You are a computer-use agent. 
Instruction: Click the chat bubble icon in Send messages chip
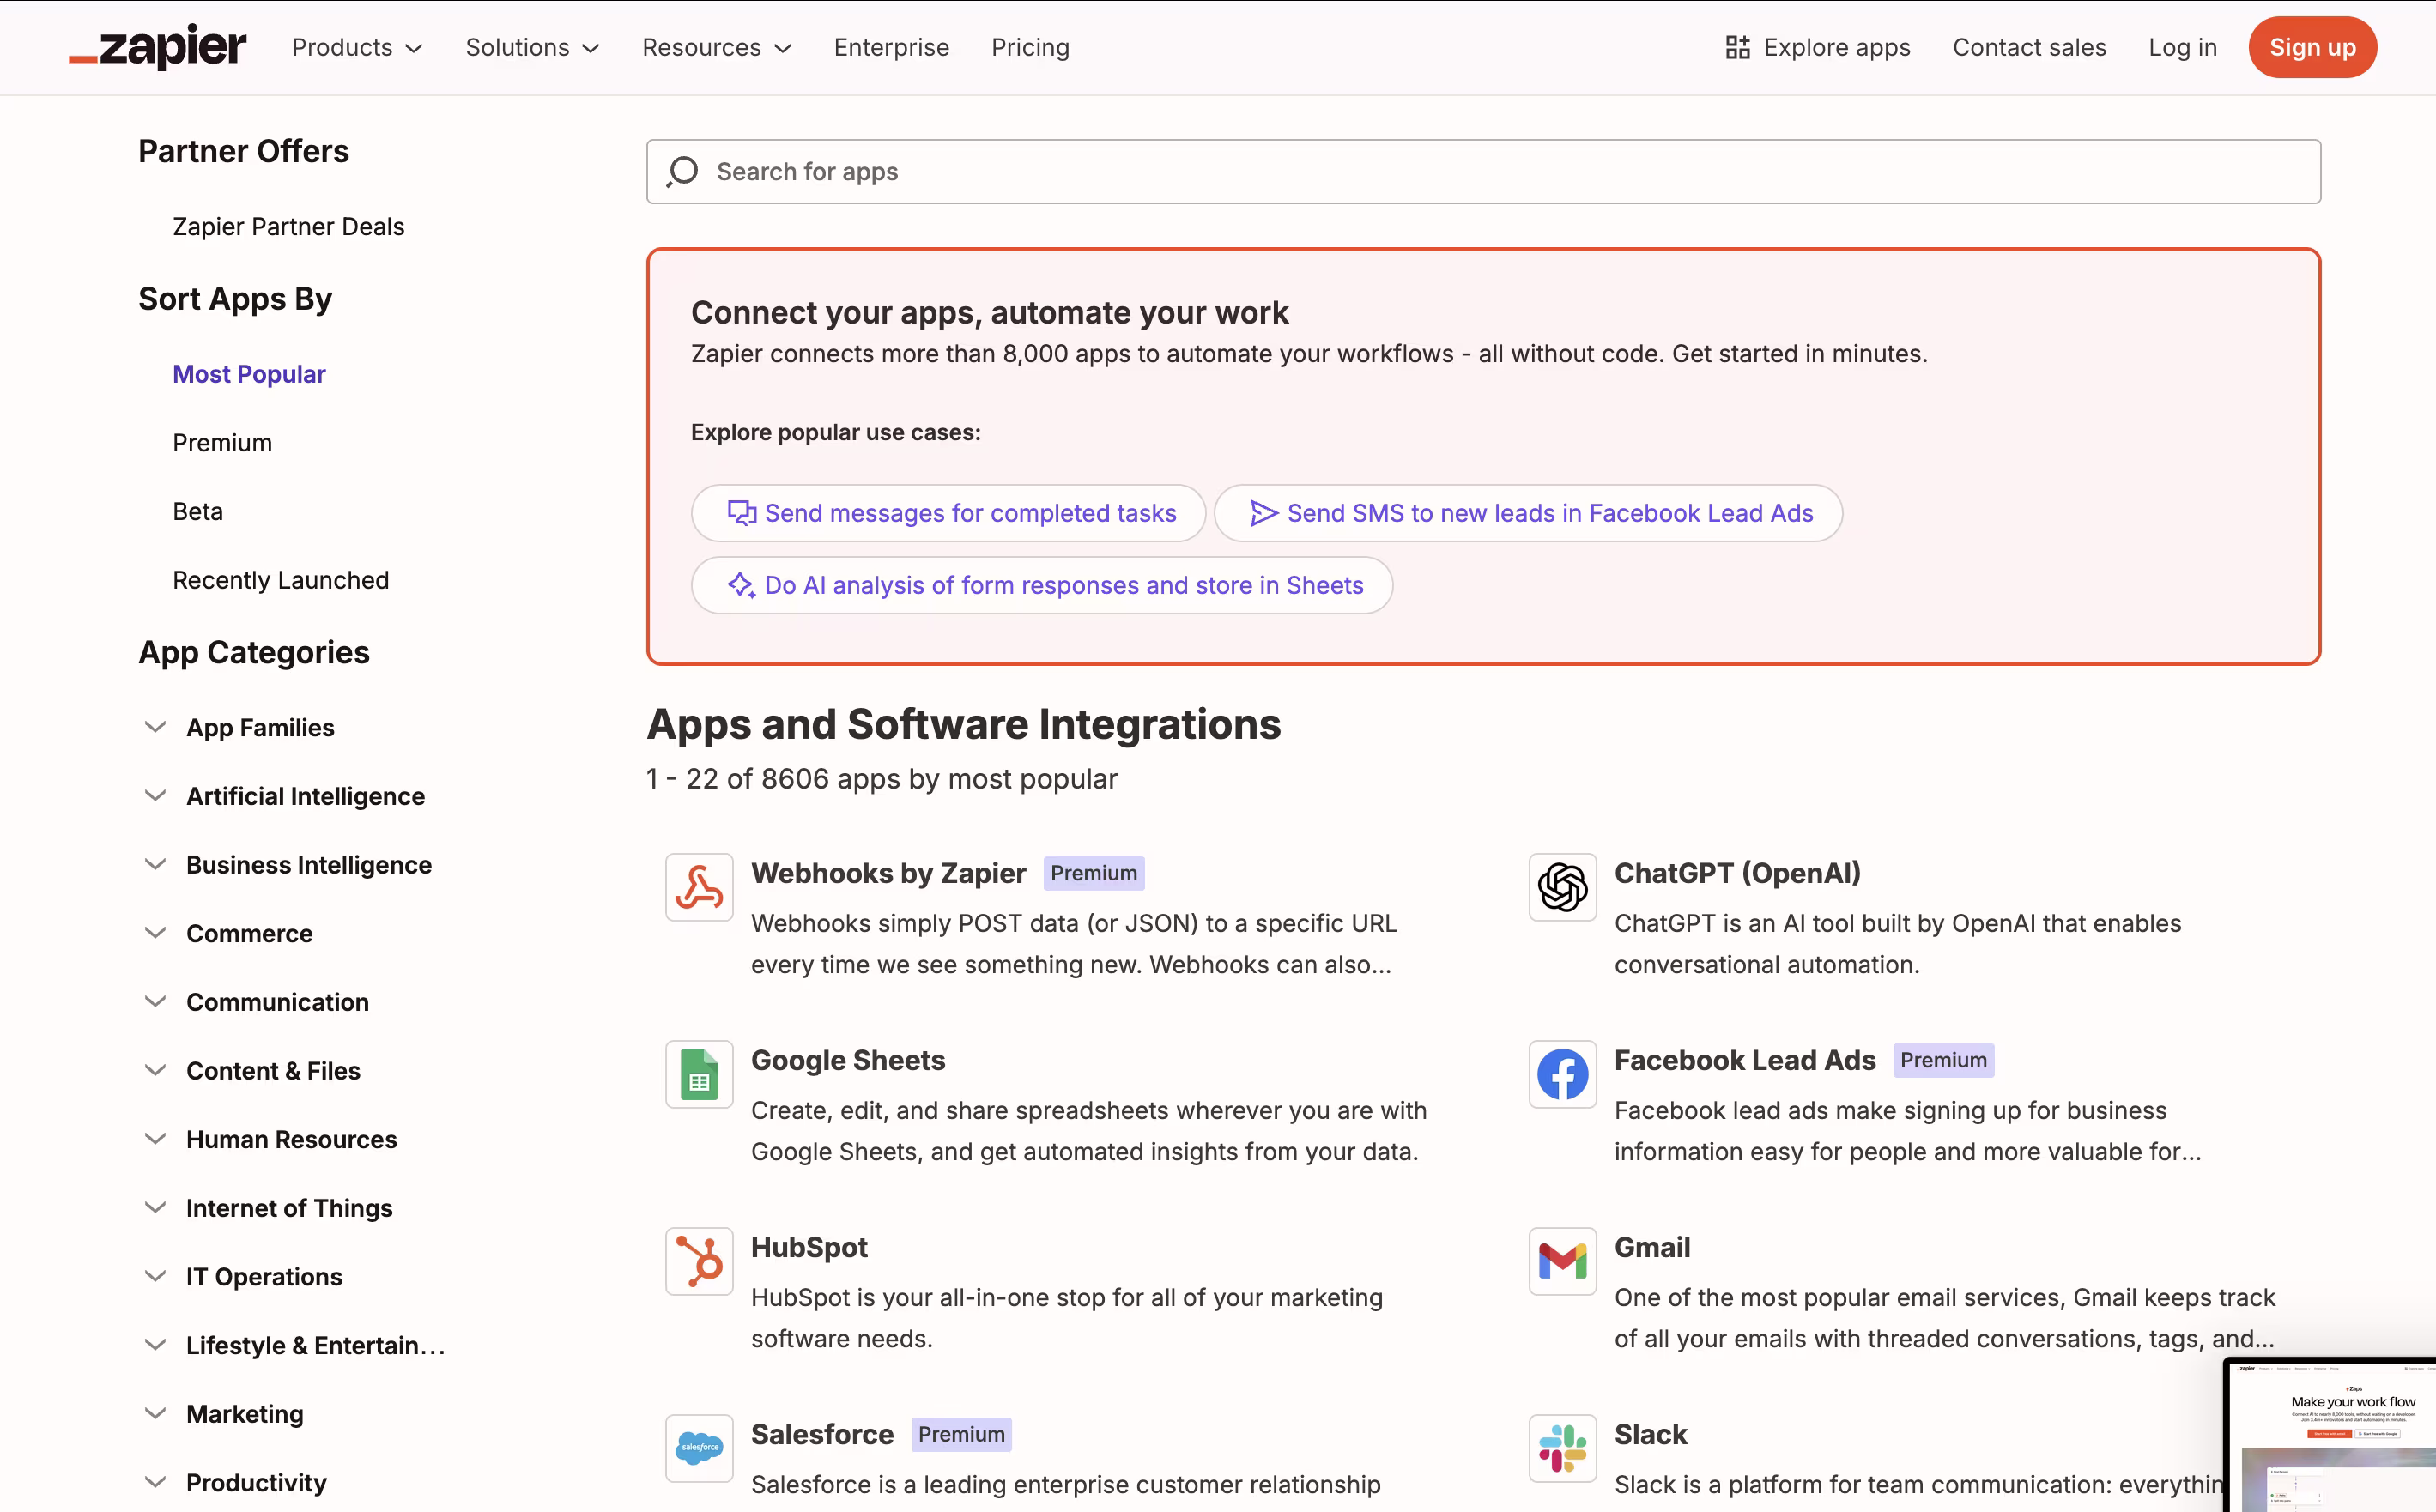point(741,513)
